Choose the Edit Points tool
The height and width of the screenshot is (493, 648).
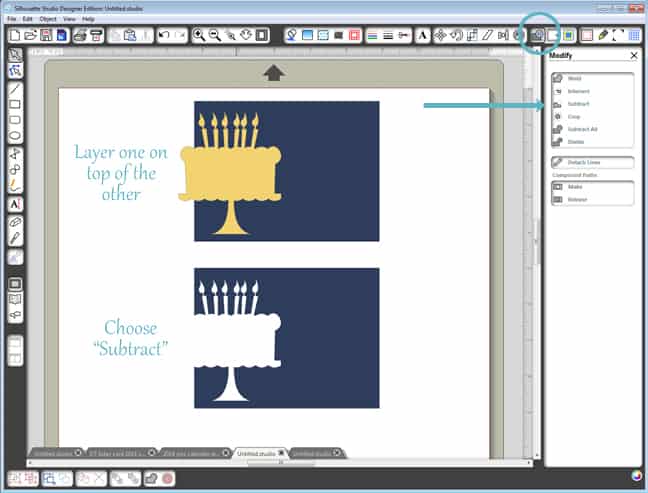tap(15, 71)
